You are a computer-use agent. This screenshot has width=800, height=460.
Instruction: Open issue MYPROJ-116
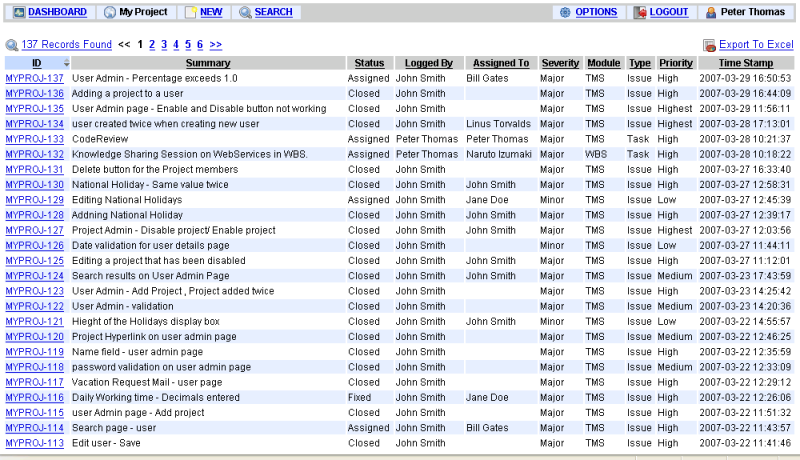point(35,398)
